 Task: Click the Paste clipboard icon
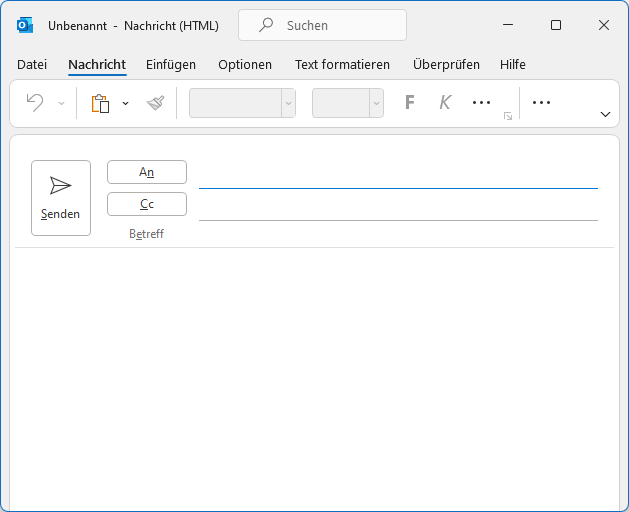coord(100,103)
